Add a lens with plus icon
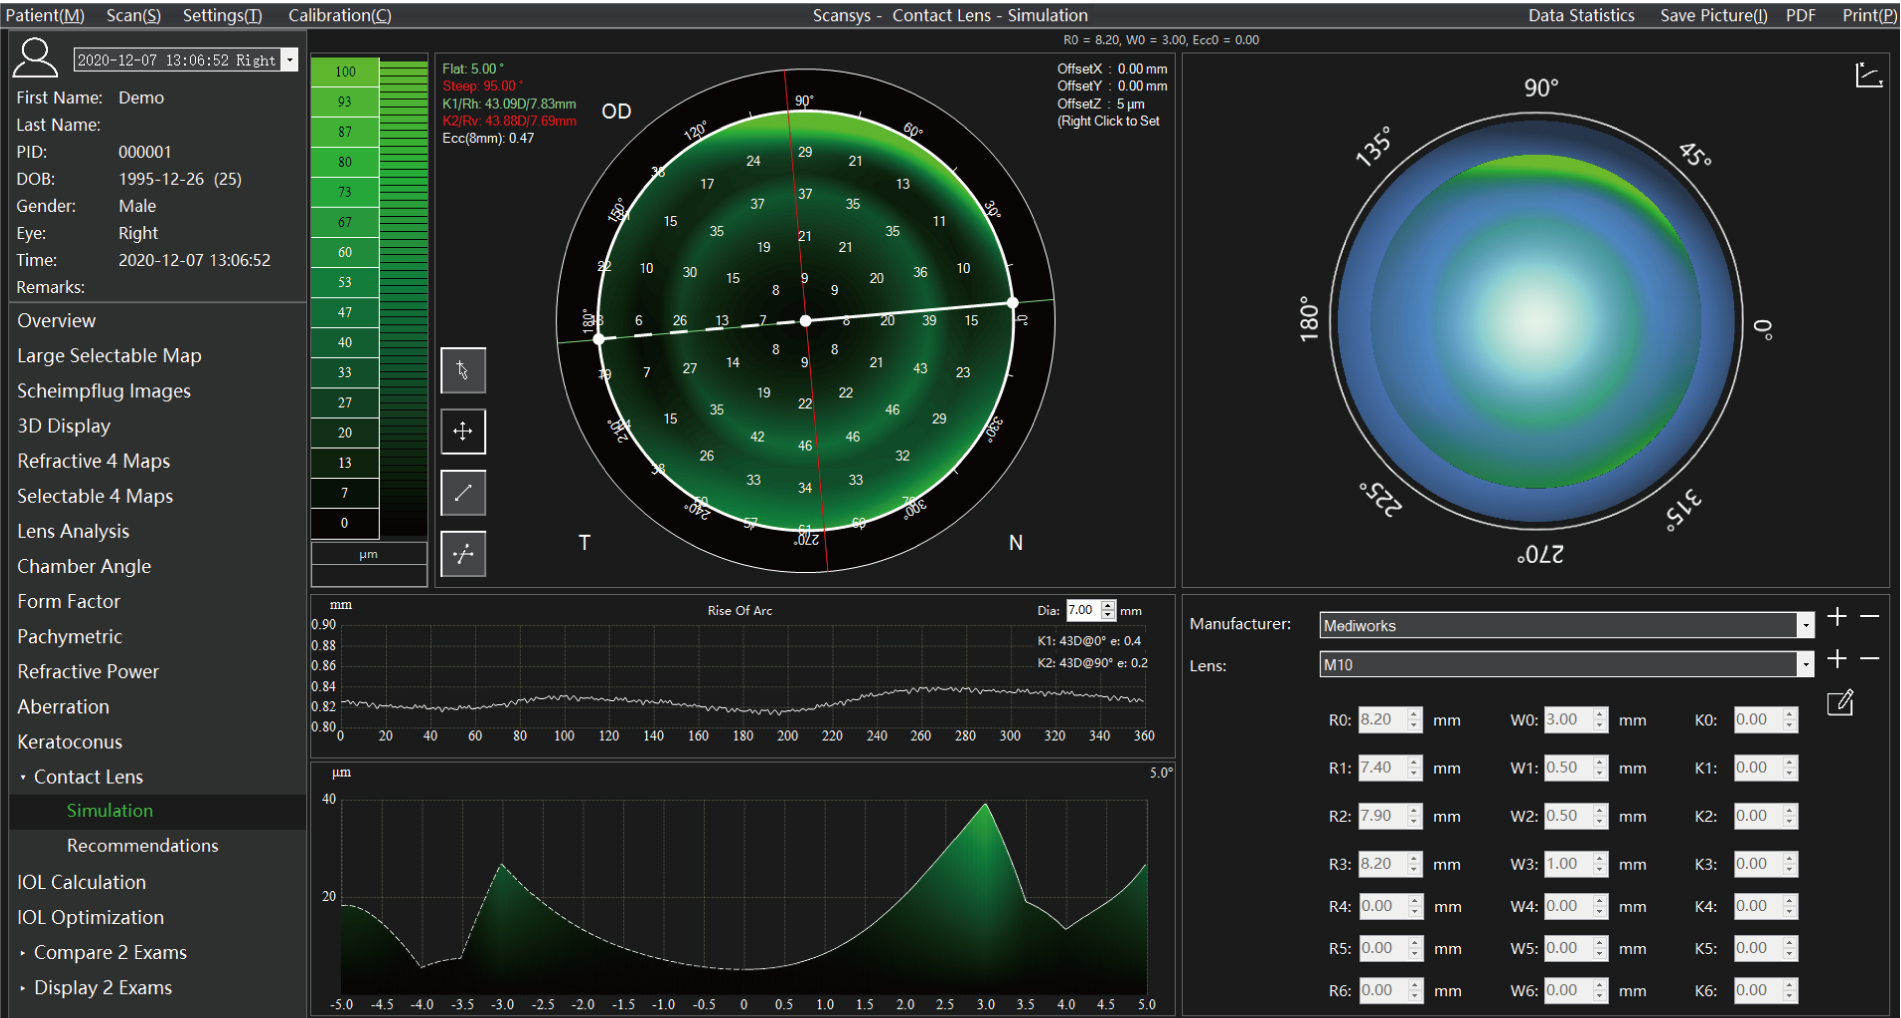The width and height of the screenshot is (1901, 1018). (1837, 659)
